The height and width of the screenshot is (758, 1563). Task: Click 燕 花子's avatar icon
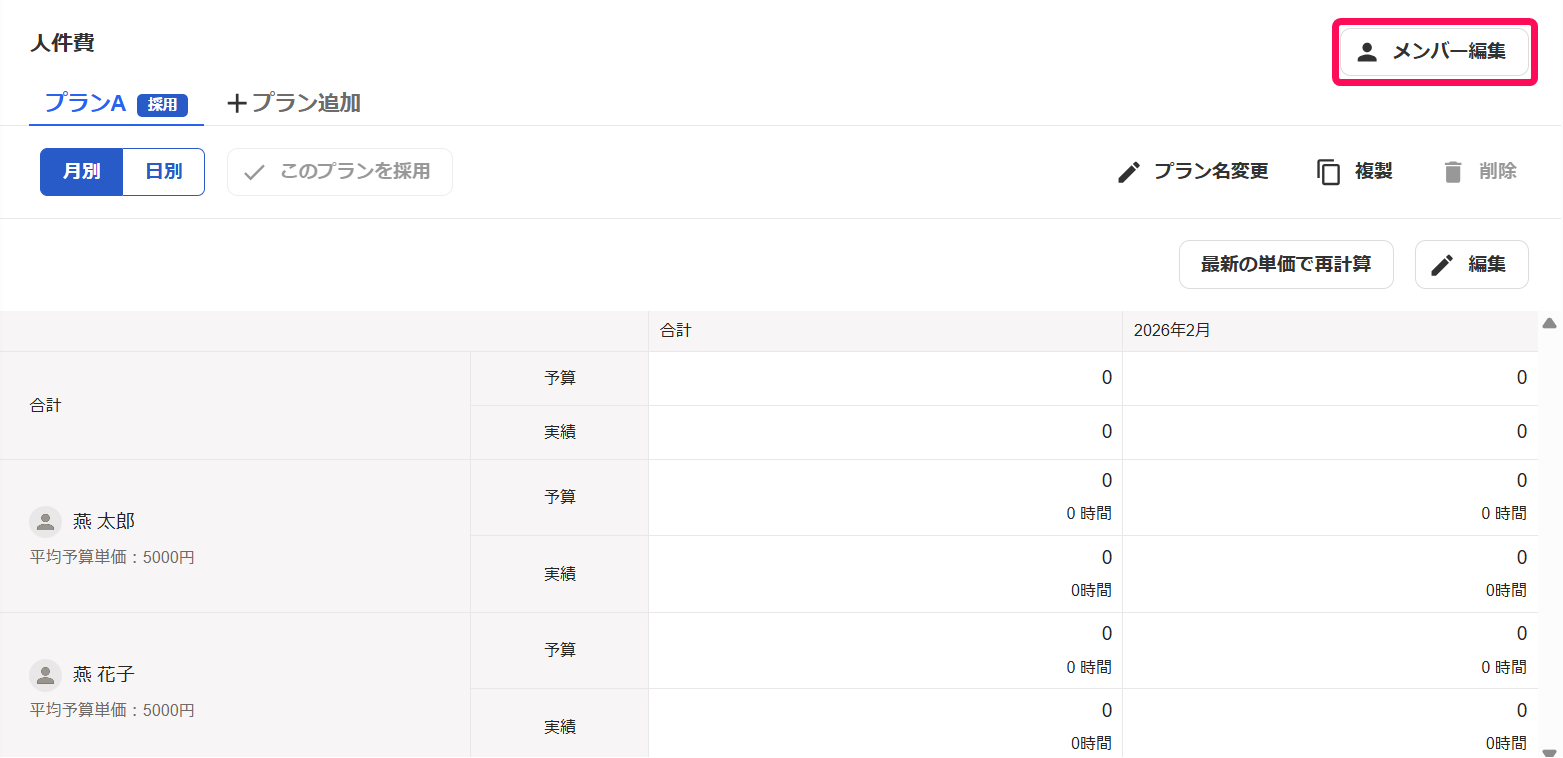pos(45,675)
